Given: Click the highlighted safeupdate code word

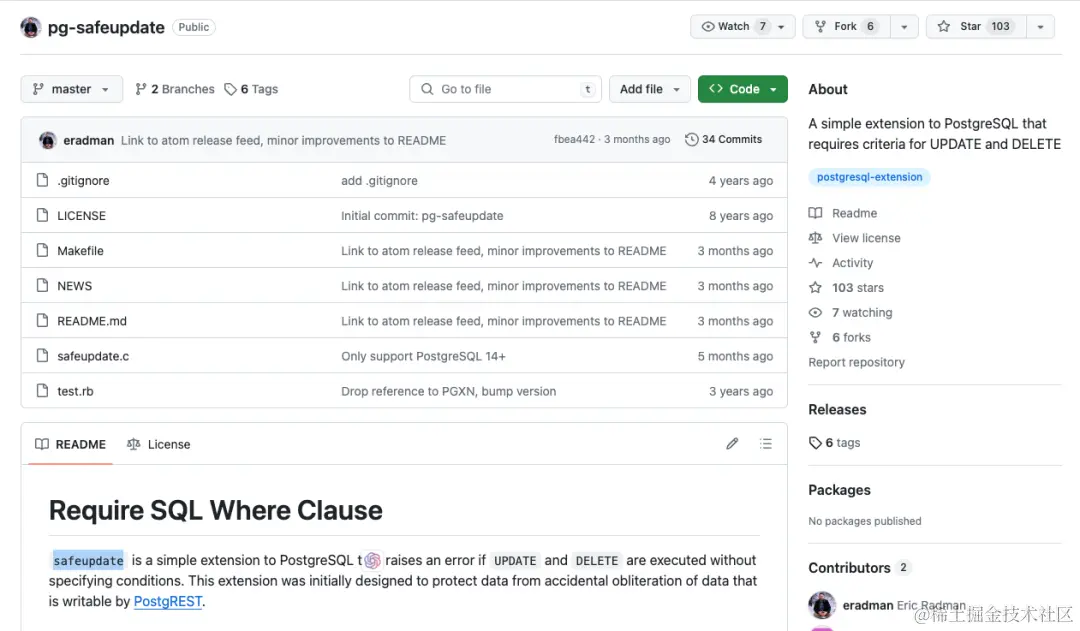Looking at the screenshot, I should click(x=88, y=560).
